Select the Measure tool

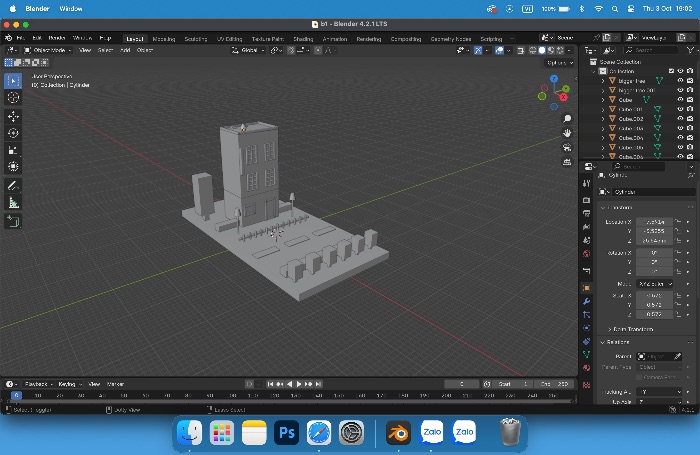(x=13, y=203)
